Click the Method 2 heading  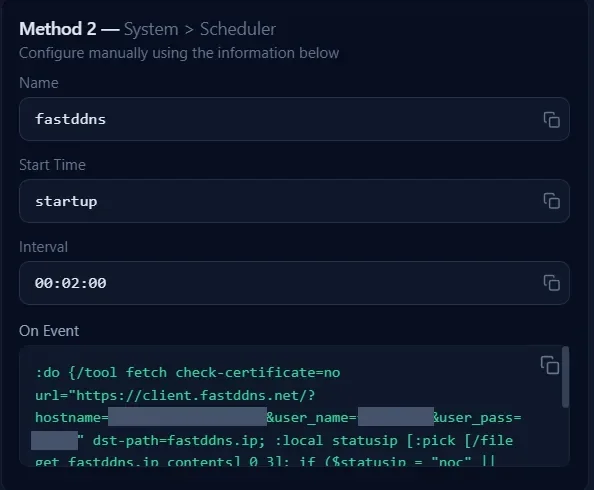(58, 29)
